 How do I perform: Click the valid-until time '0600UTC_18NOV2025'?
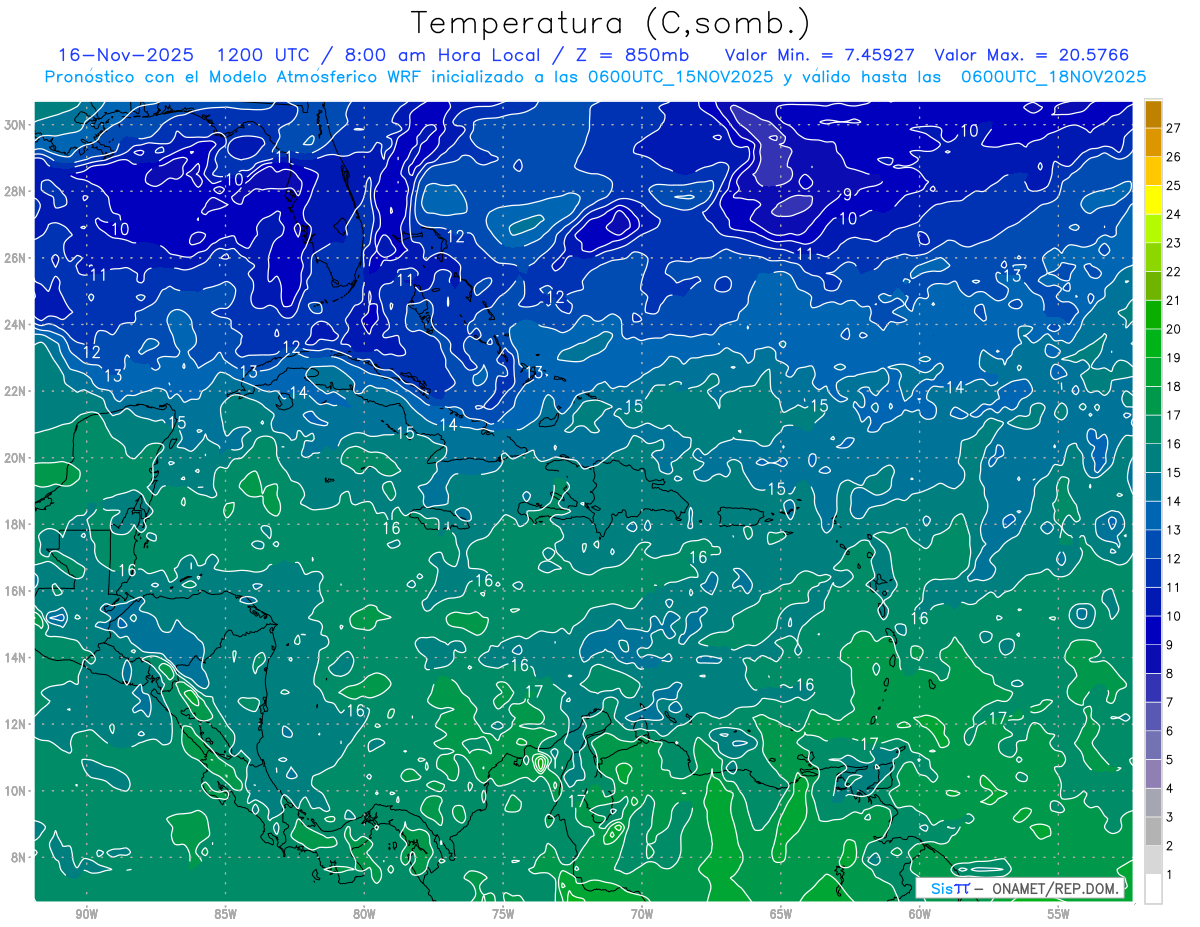pyautogui.click(x=1053, y=77)
